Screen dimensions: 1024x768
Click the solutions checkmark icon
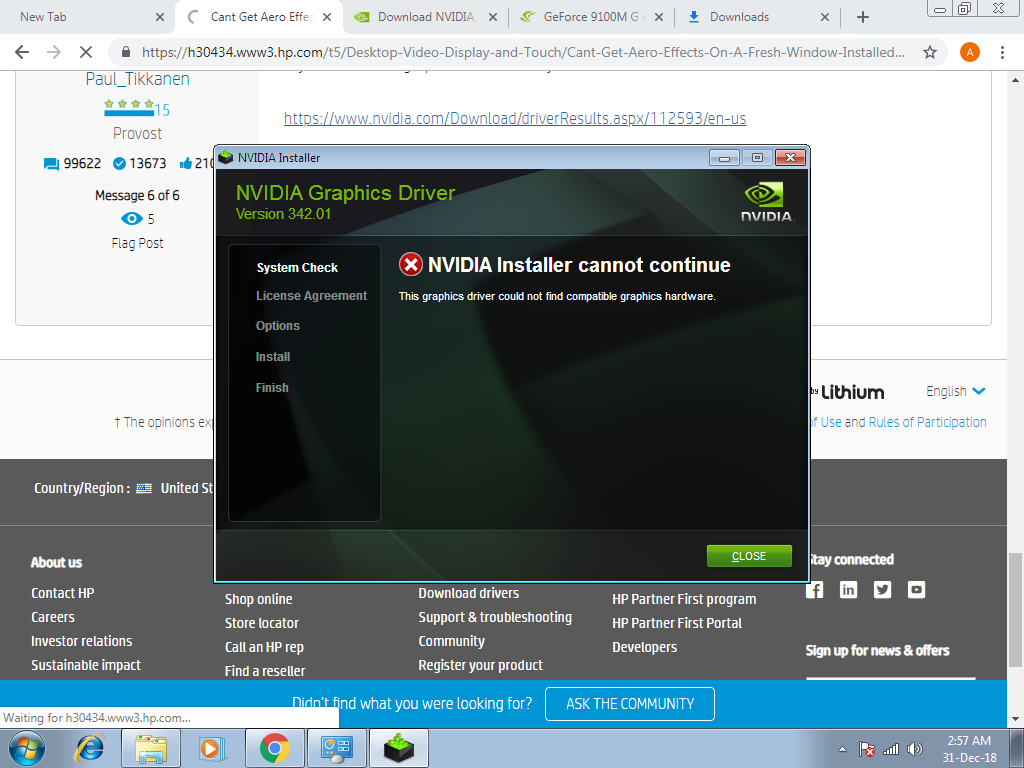click(x=119, y=163)
